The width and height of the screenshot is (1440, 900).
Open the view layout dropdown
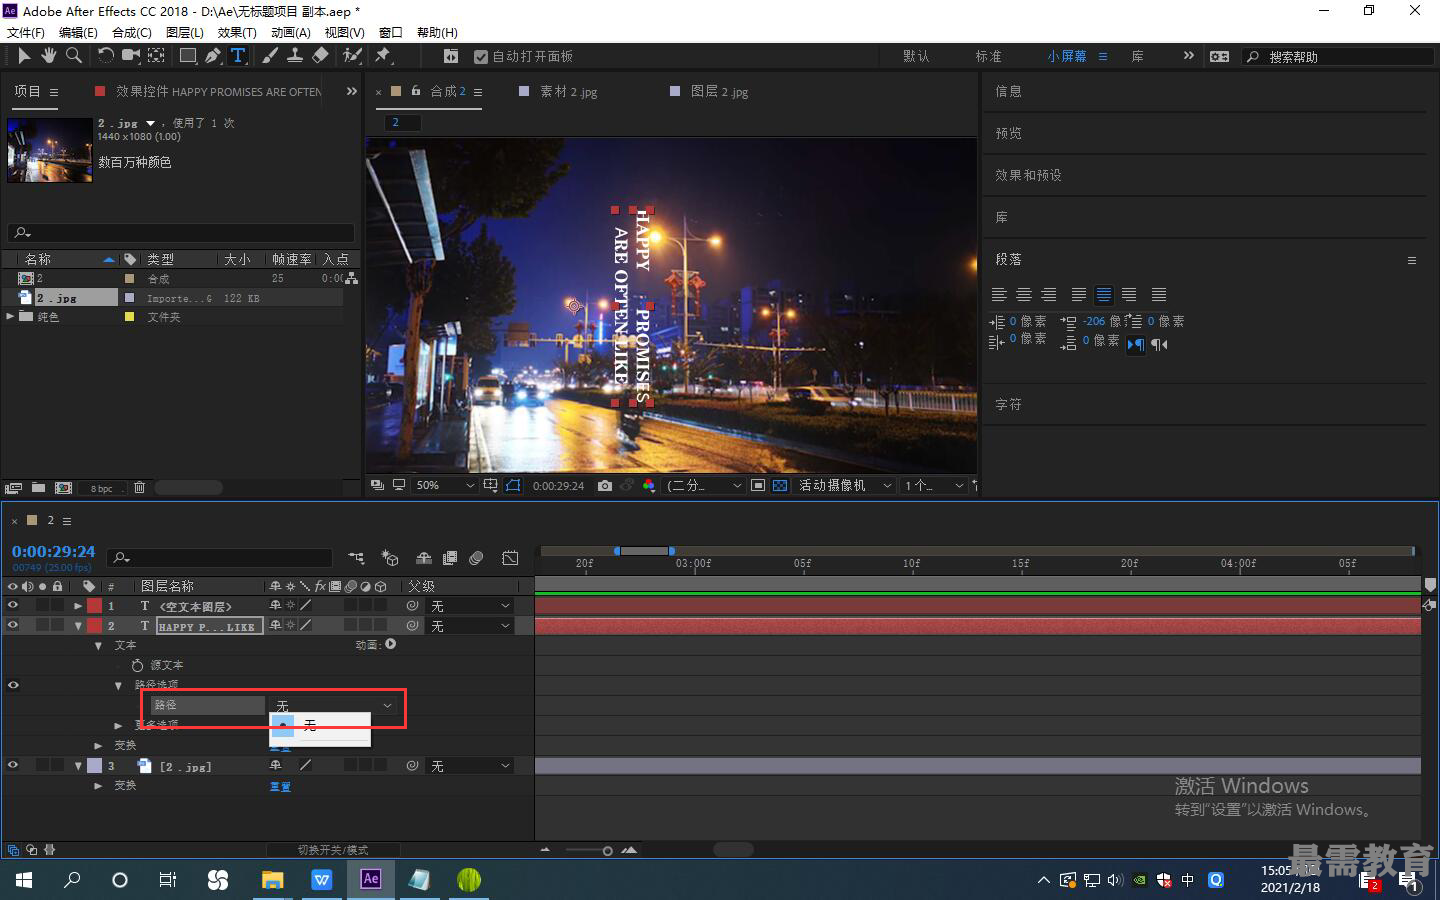pos(934,485)
